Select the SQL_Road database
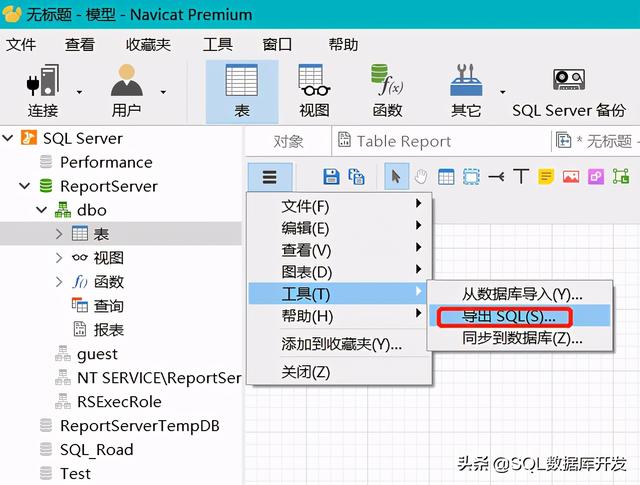The width and height of the screenshot is (640, 485). point(96,450)
